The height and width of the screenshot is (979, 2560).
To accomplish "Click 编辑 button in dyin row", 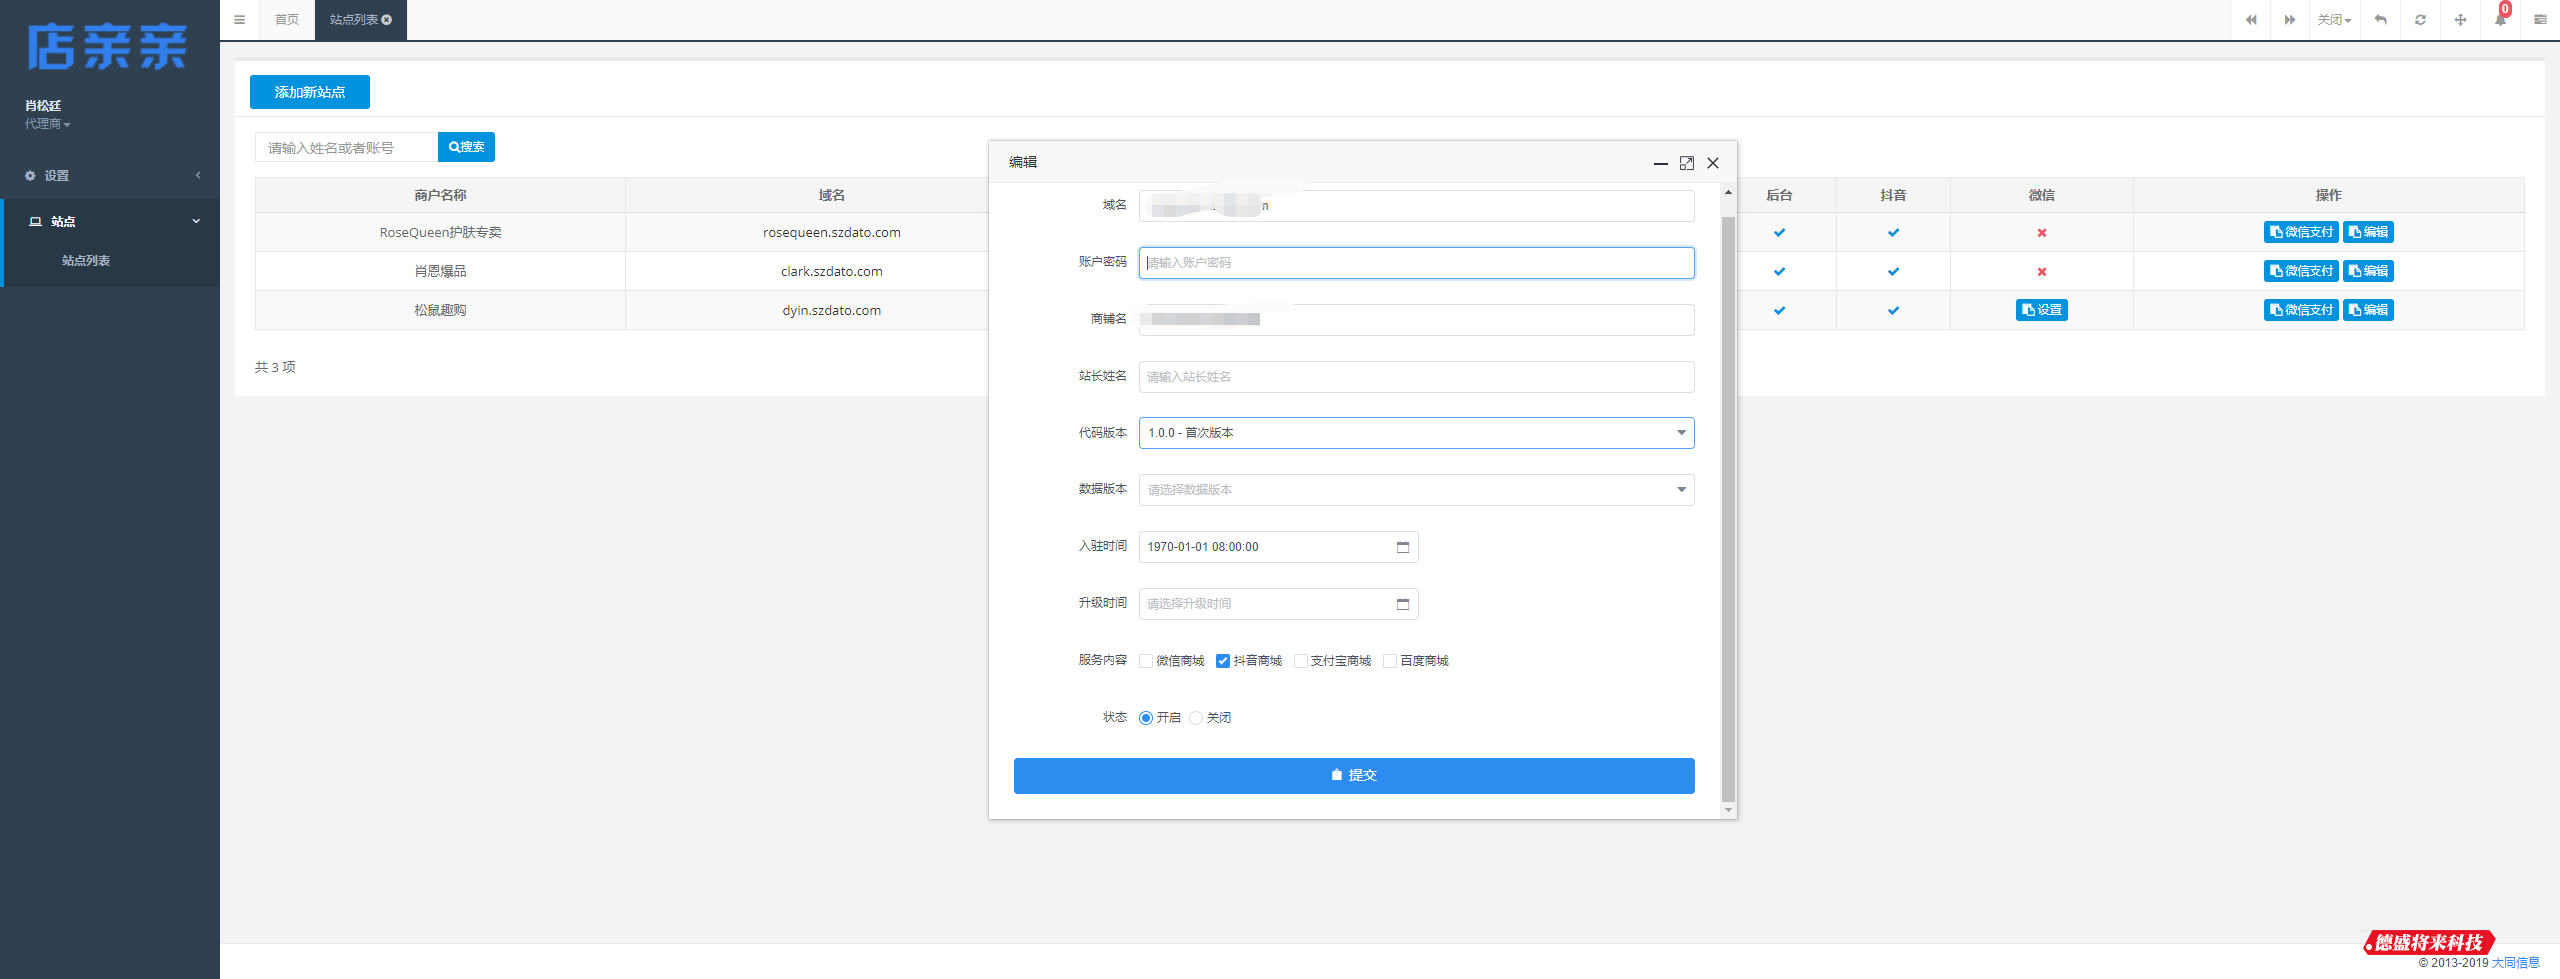I will click(x=2368, y=311).
